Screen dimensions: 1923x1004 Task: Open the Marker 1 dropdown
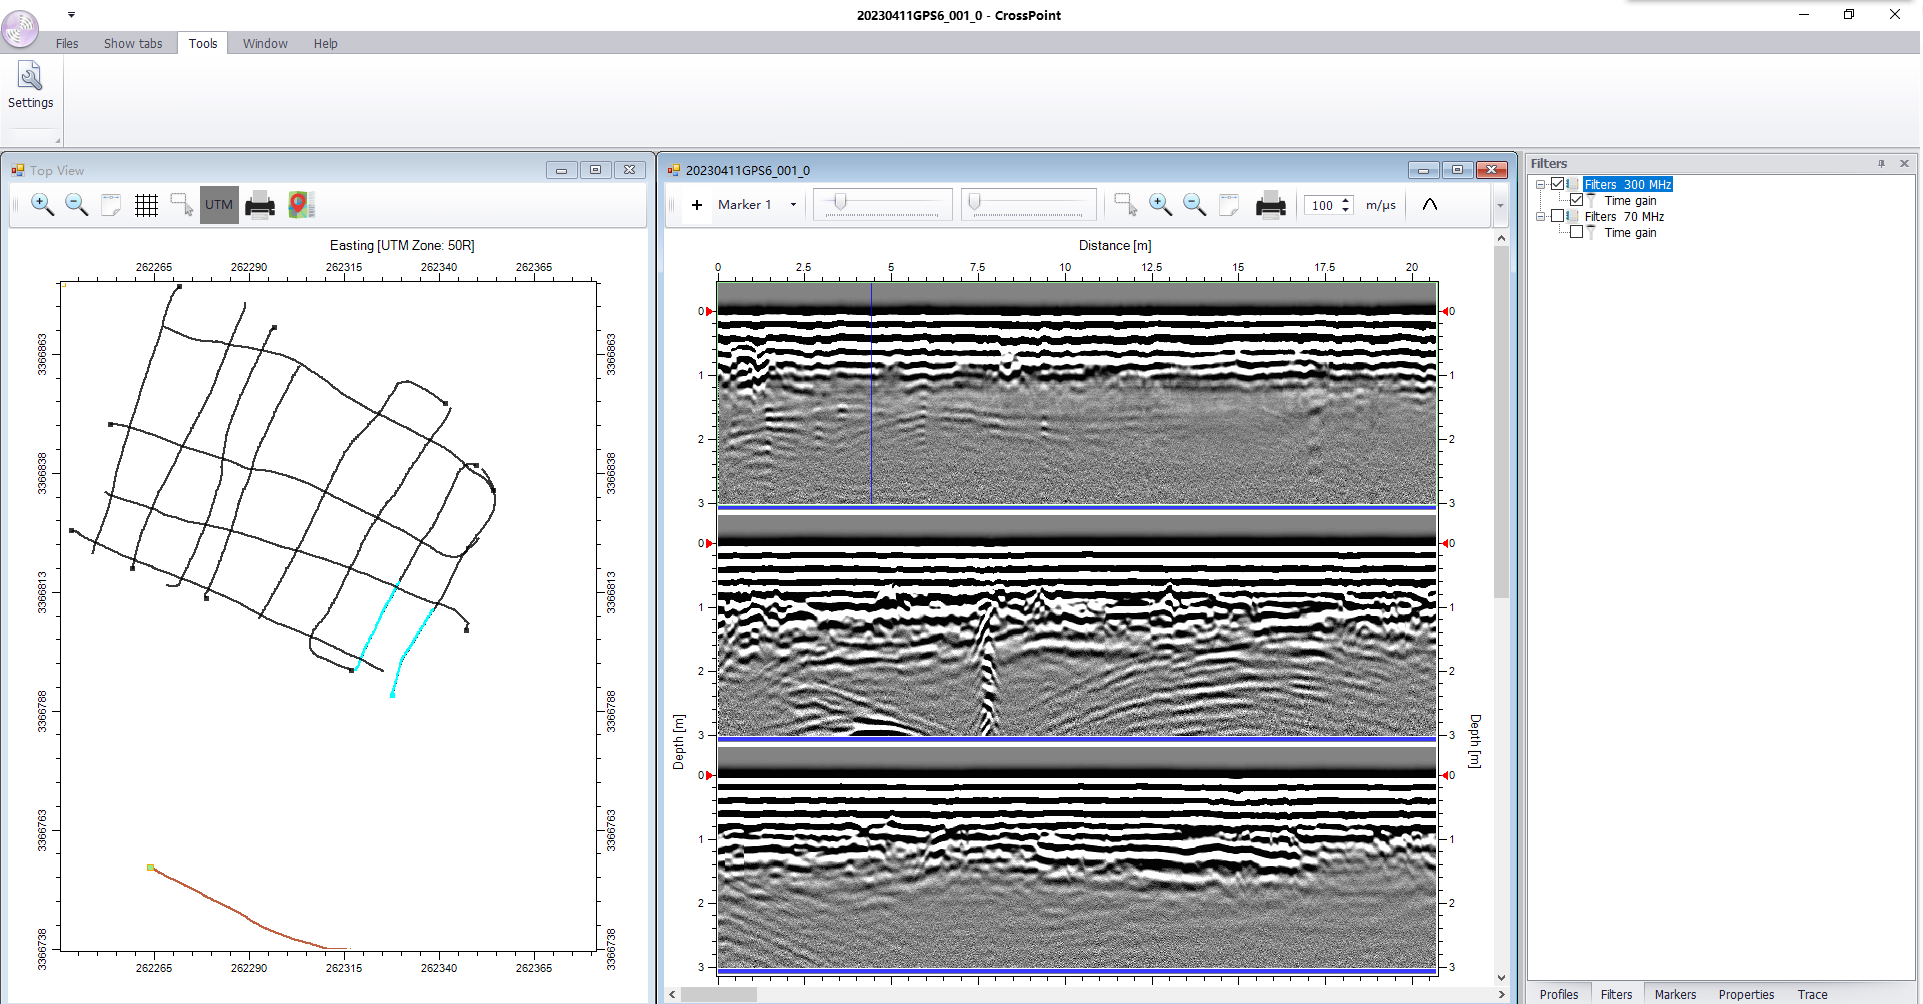tap(794, 205)
